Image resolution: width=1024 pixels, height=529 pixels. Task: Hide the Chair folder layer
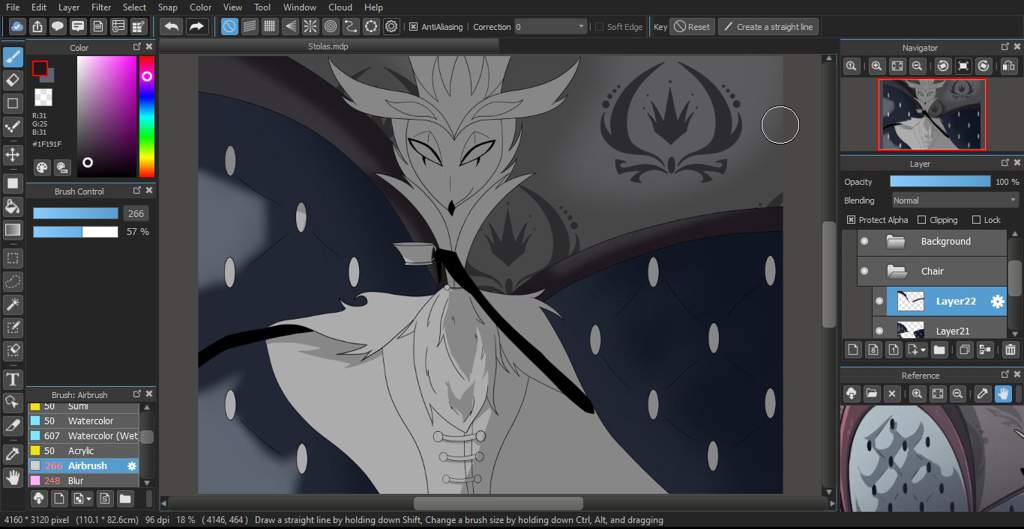pyautogui.click(x=865, y=271)
